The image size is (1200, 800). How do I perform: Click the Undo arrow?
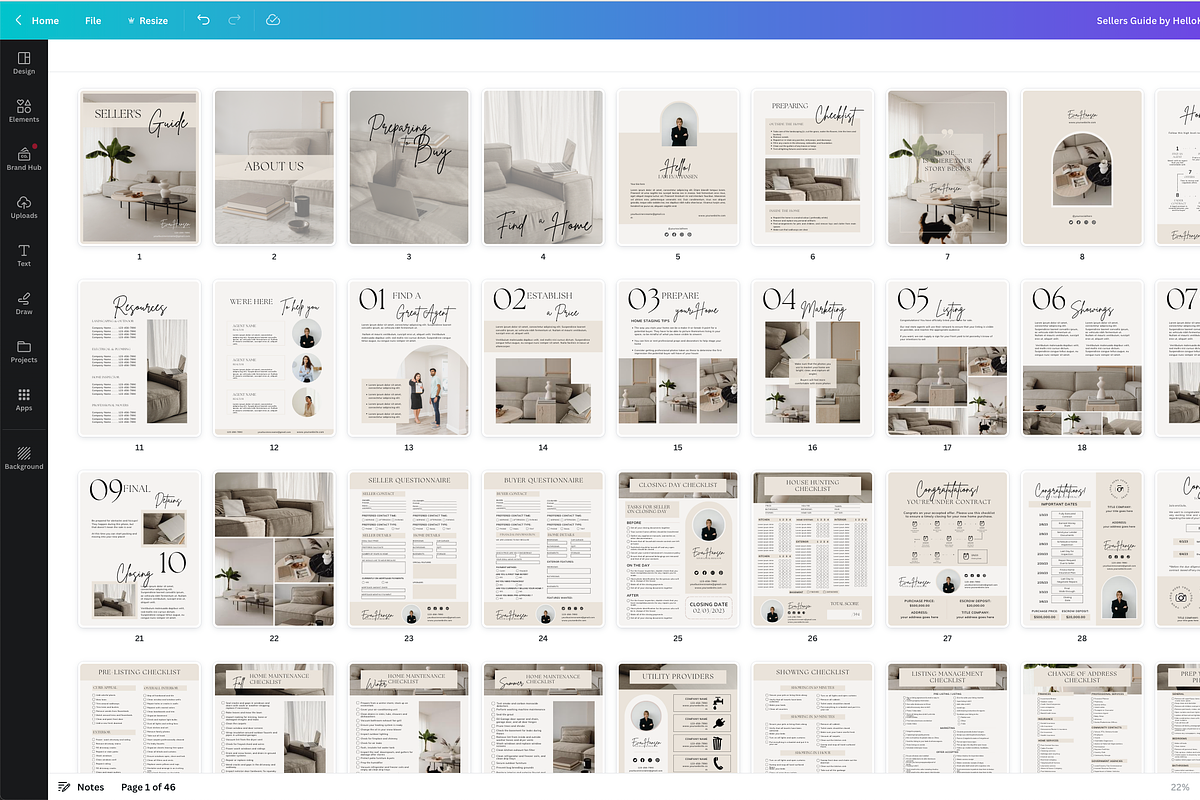[x=204, y=20]
